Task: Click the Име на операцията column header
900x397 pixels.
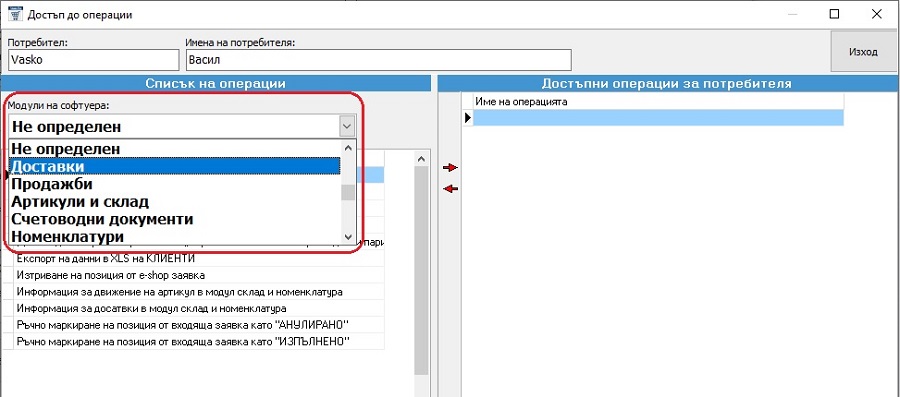Action: click(658, 102)
